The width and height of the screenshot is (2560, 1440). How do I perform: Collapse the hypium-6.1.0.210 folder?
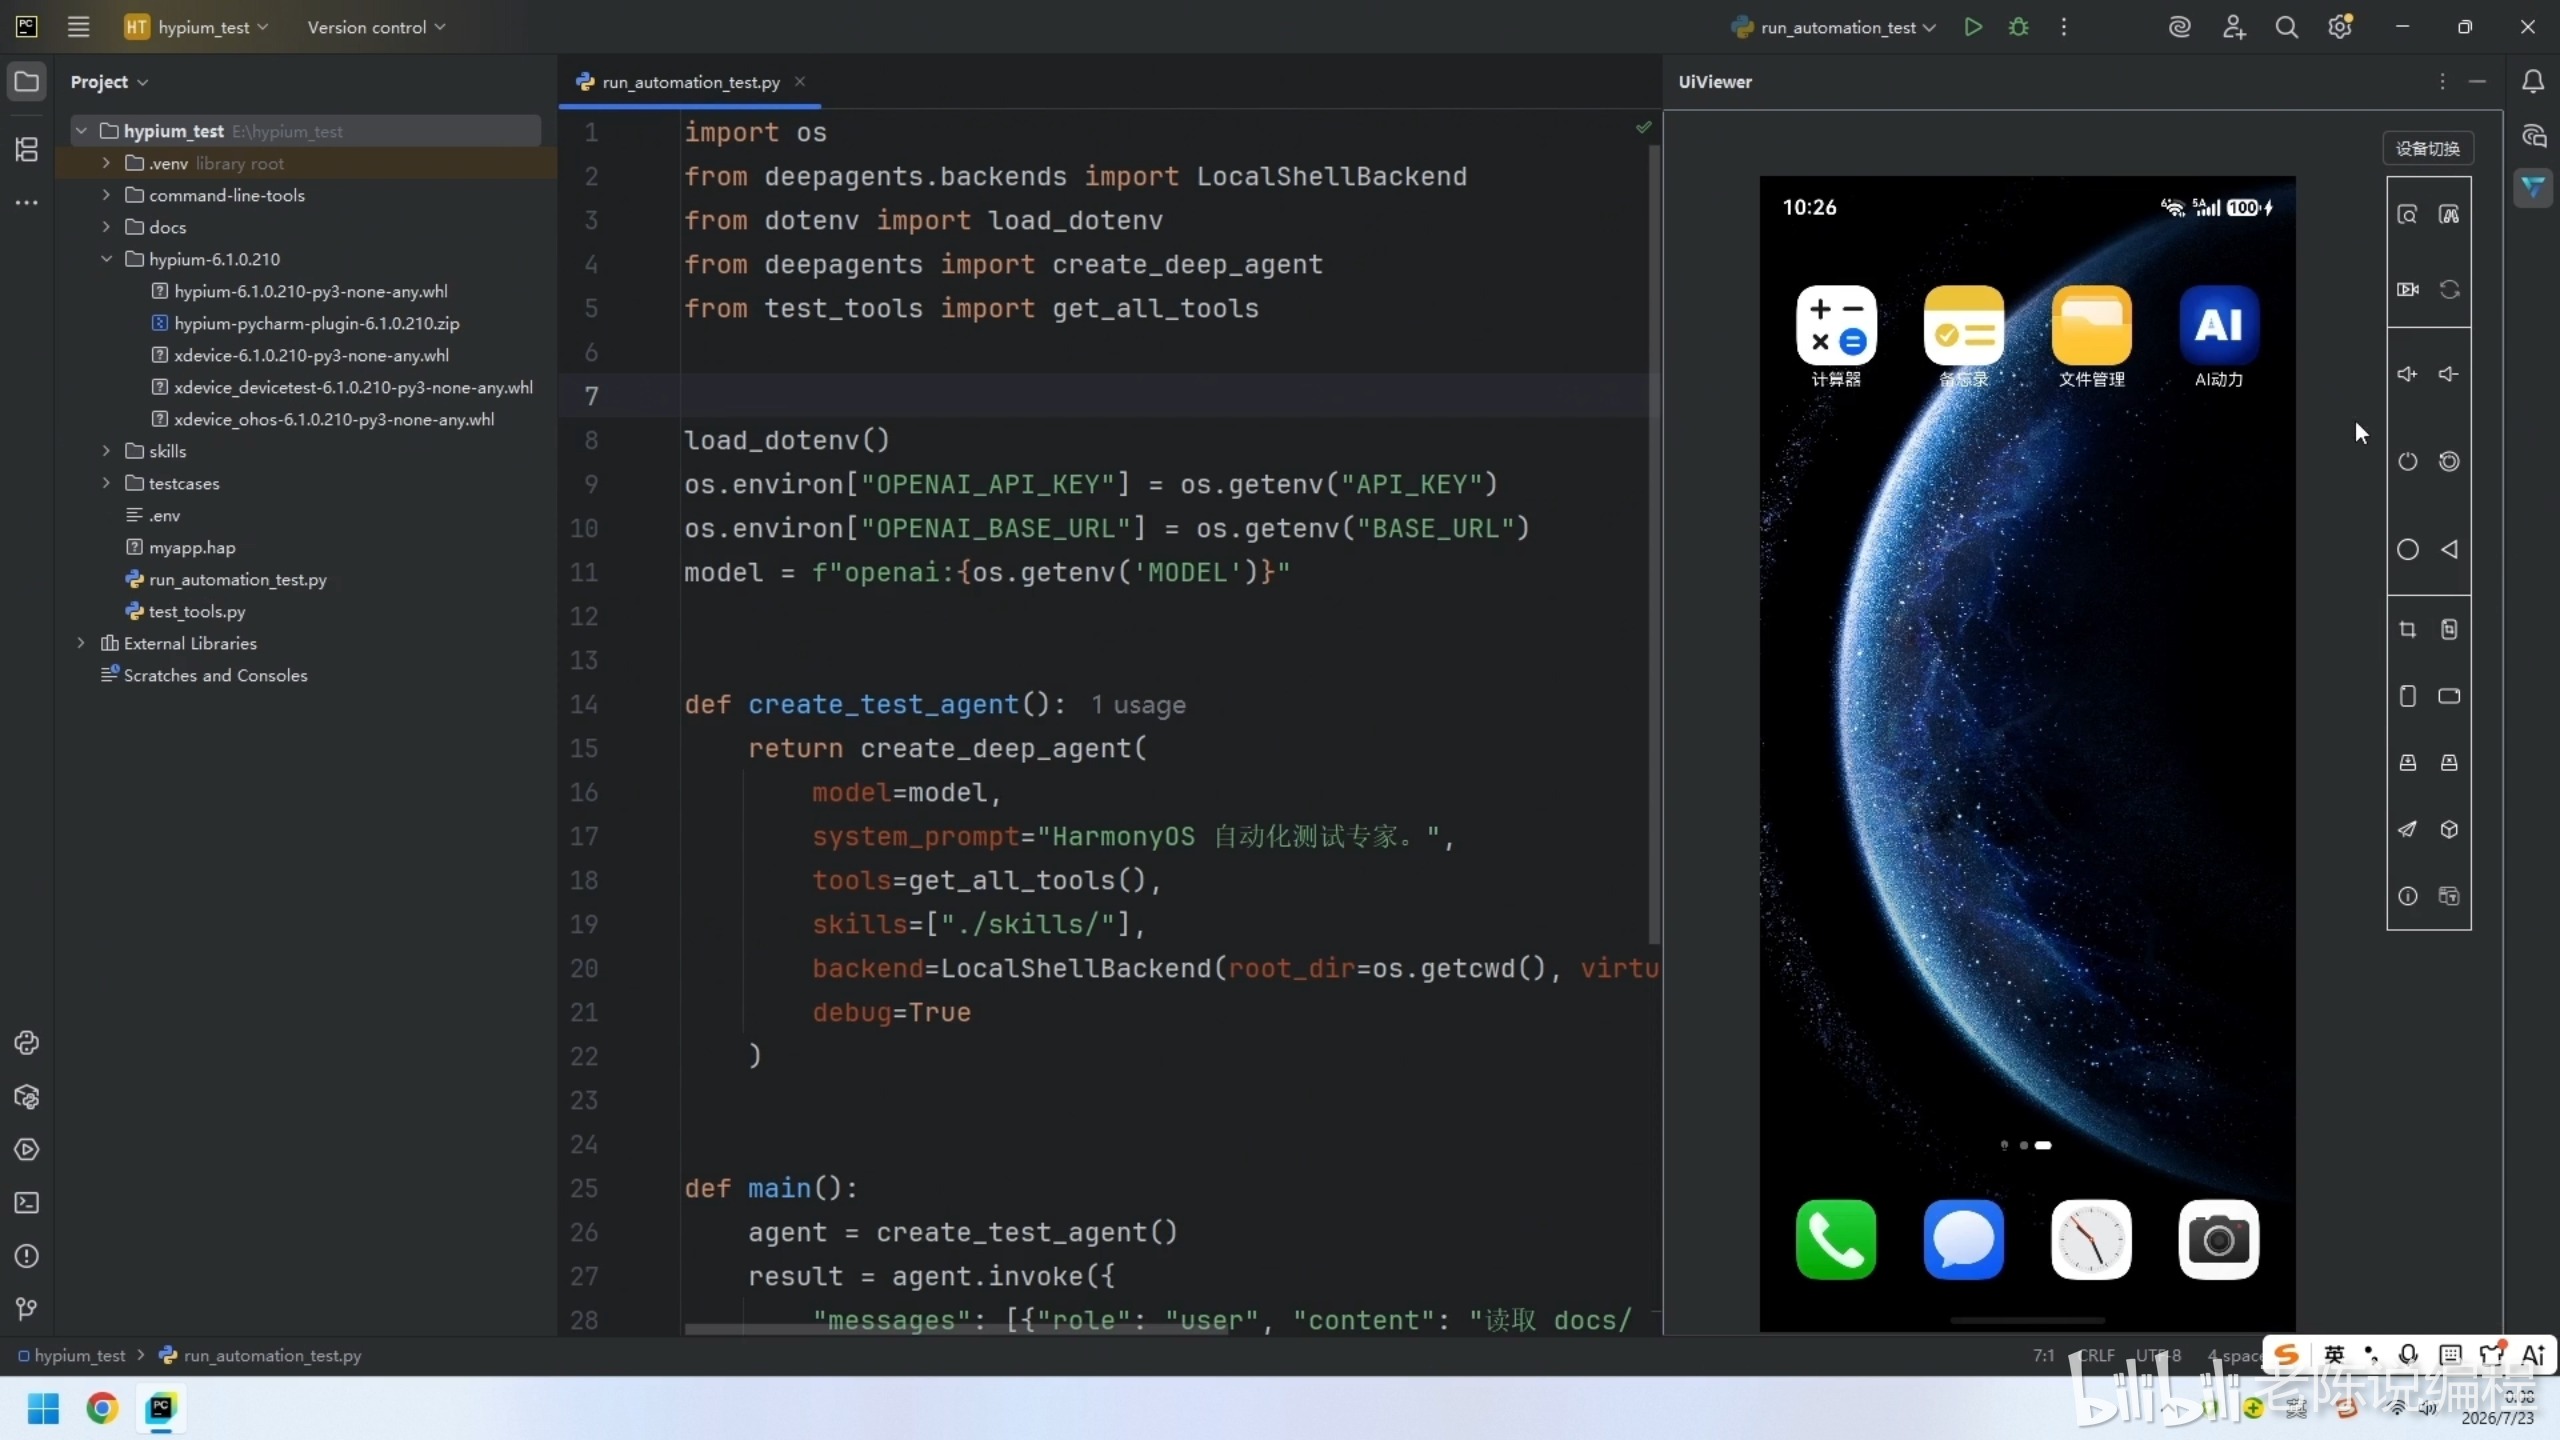coord(106,259)
